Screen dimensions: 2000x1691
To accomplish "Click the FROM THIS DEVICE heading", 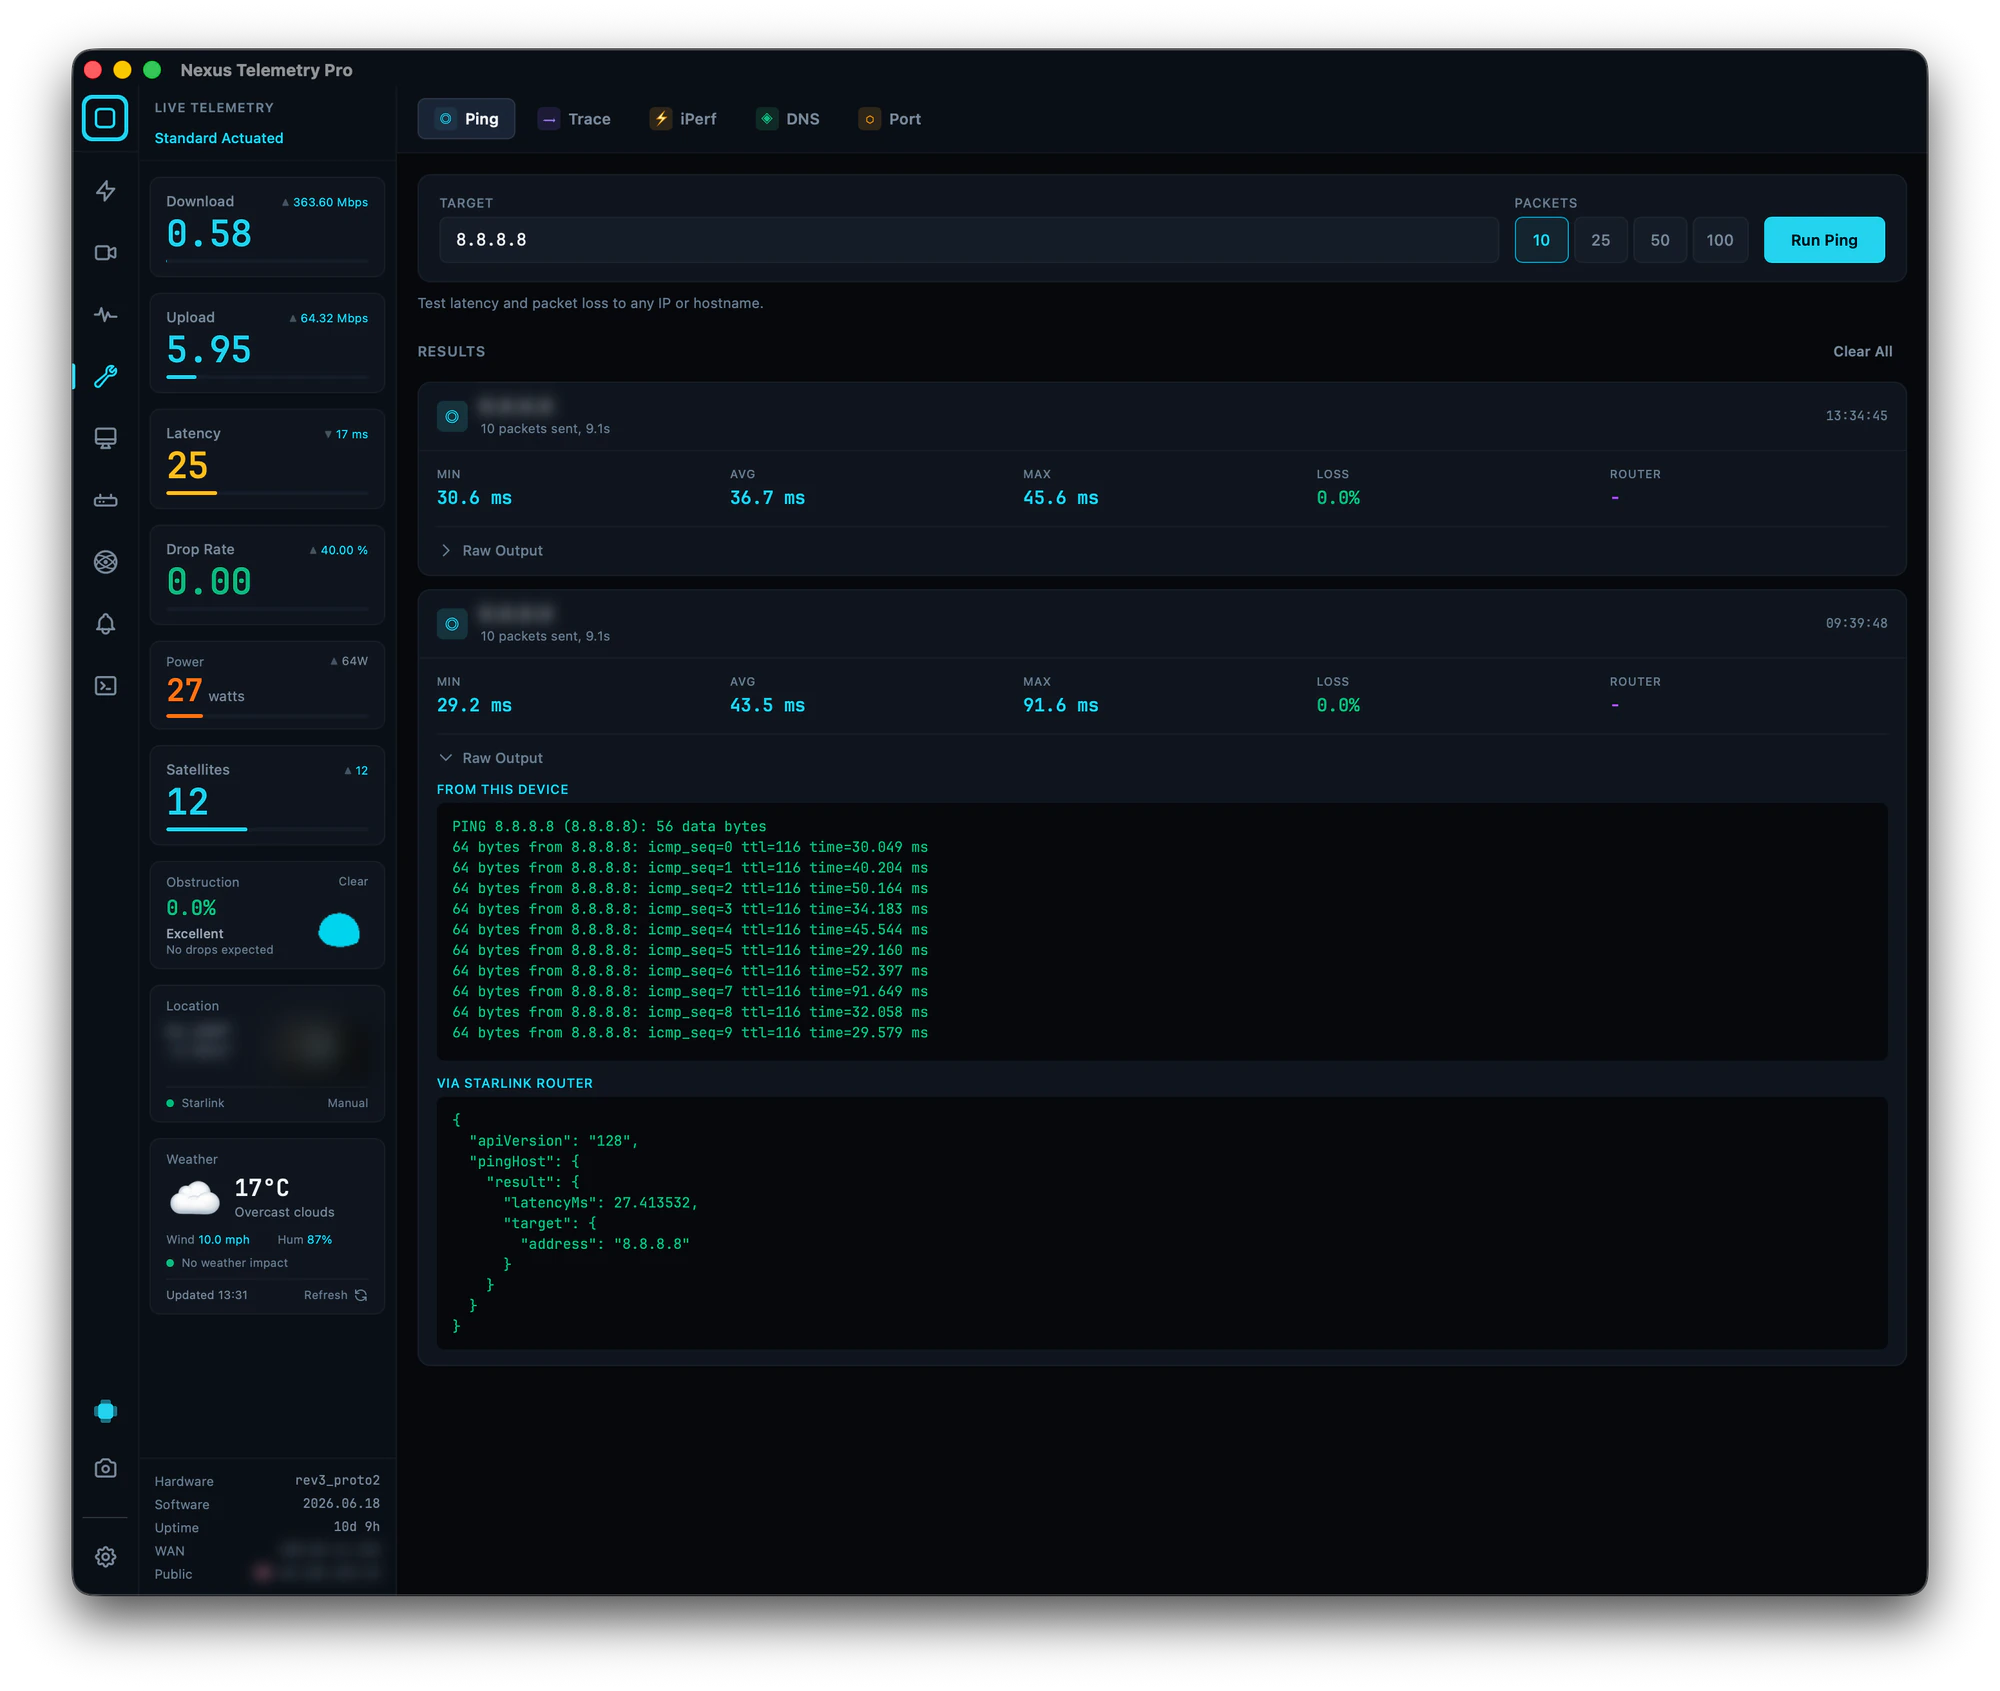I will pos(502,790).
